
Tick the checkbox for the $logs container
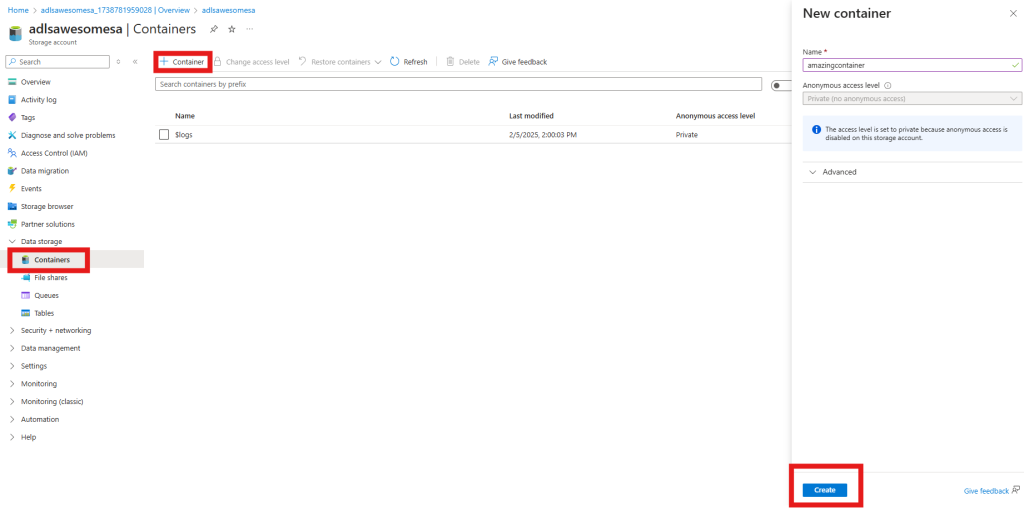click(164, 135)
